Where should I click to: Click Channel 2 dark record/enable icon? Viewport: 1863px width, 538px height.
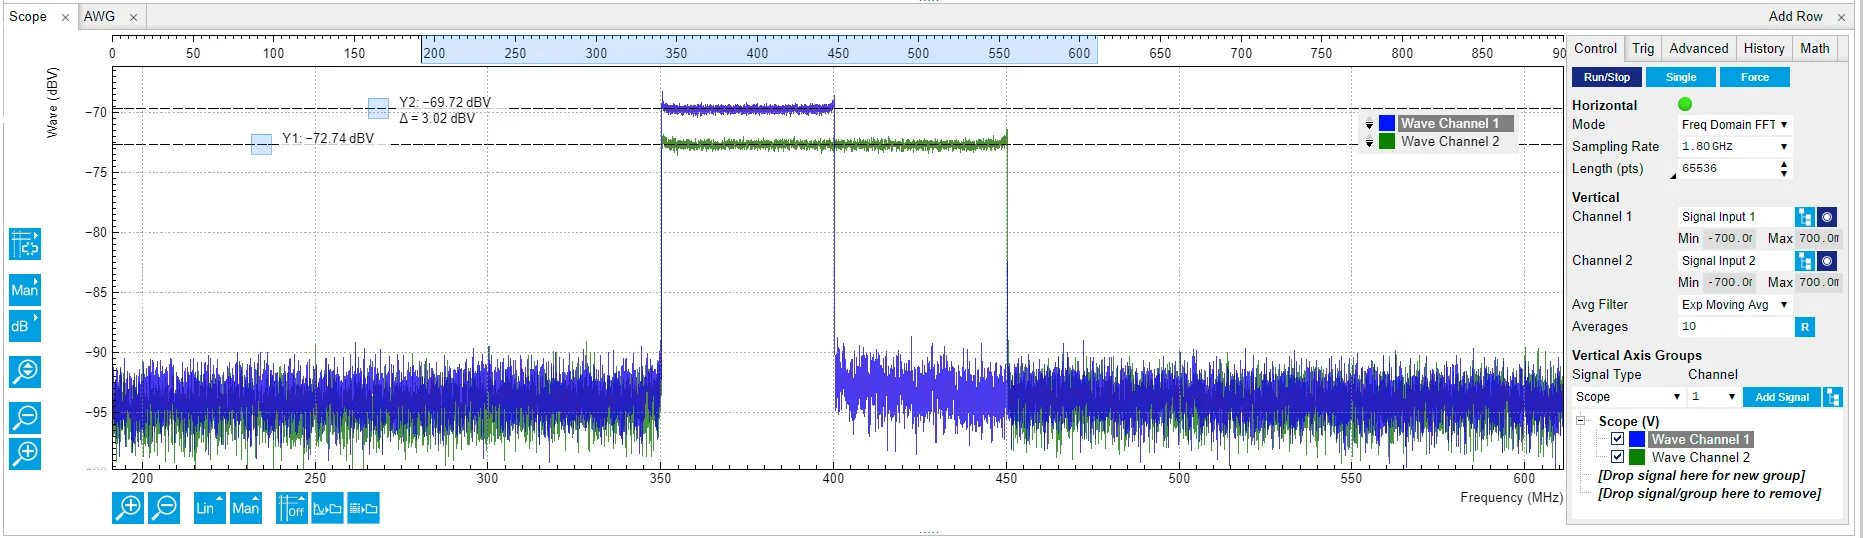[x=1827, y=261]
